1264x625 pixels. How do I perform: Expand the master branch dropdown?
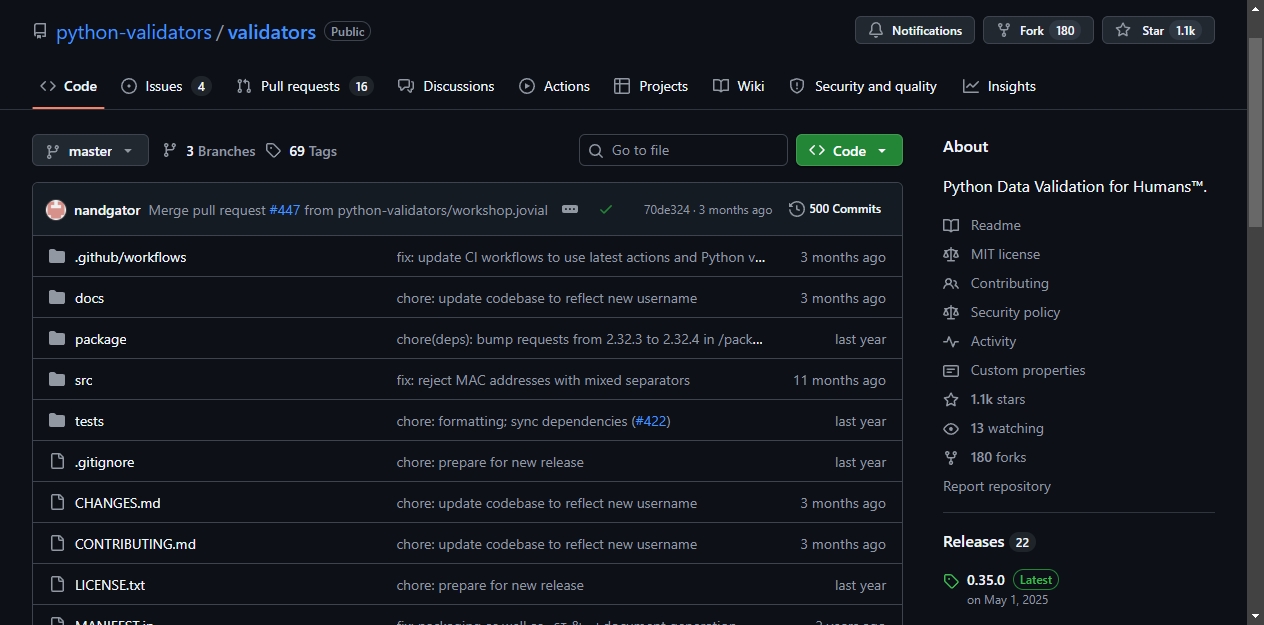[x=90, y=151]
